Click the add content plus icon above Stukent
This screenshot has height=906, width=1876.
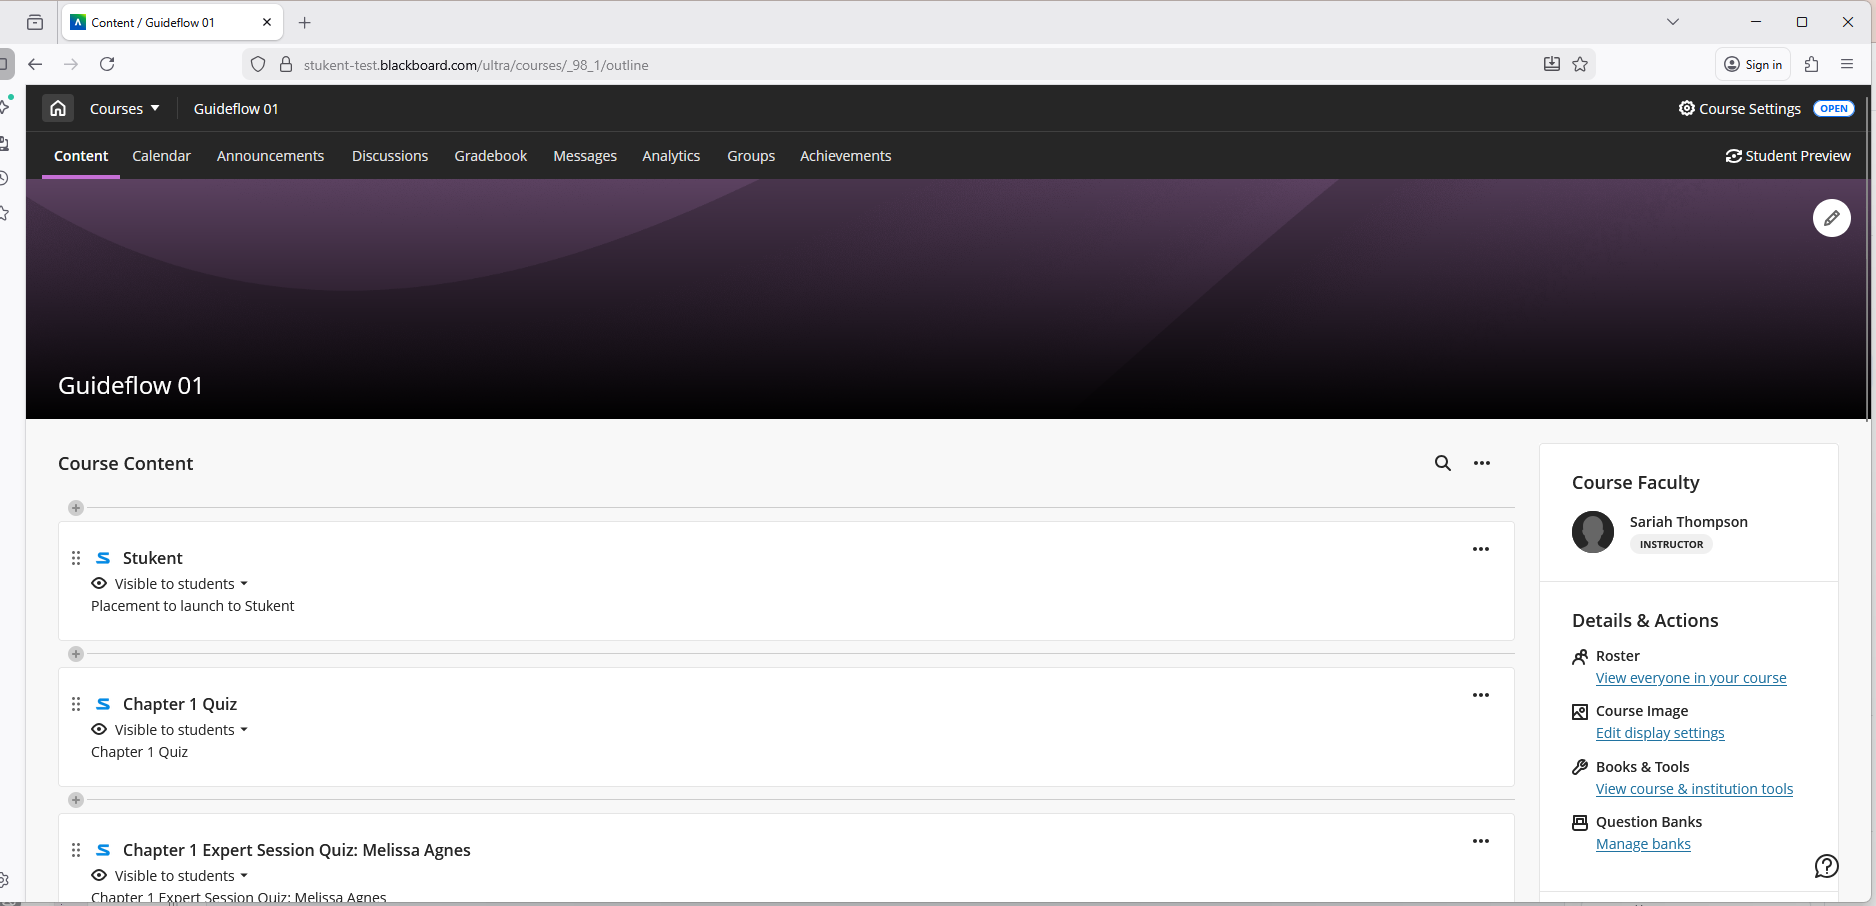[76, 508]
